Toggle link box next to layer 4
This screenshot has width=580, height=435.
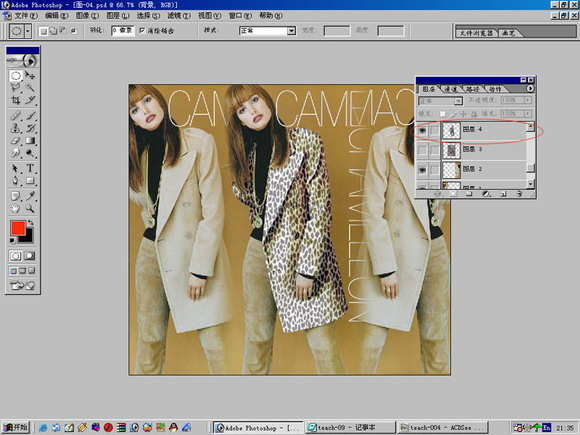click(435, 130)
